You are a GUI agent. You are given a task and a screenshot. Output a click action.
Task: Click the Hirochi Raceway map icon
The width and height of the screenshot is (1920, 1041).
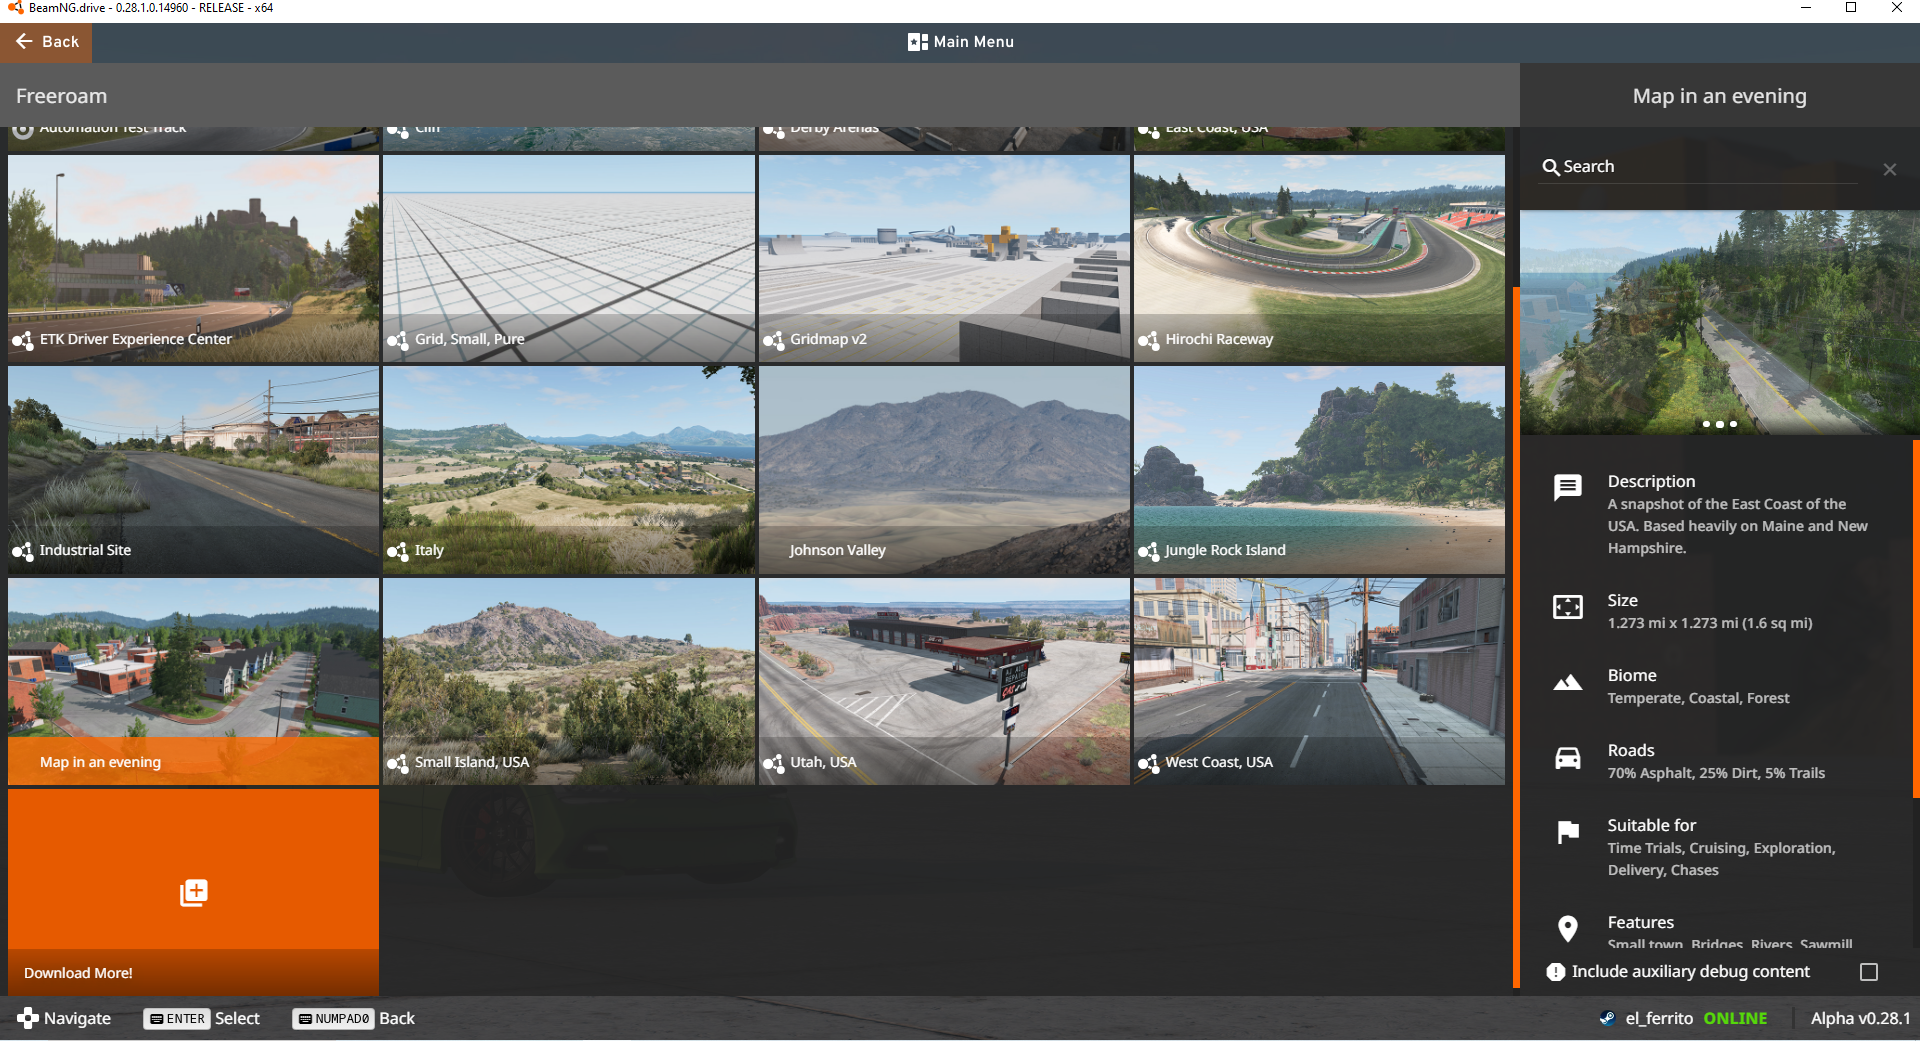(x=1148, y=340)
